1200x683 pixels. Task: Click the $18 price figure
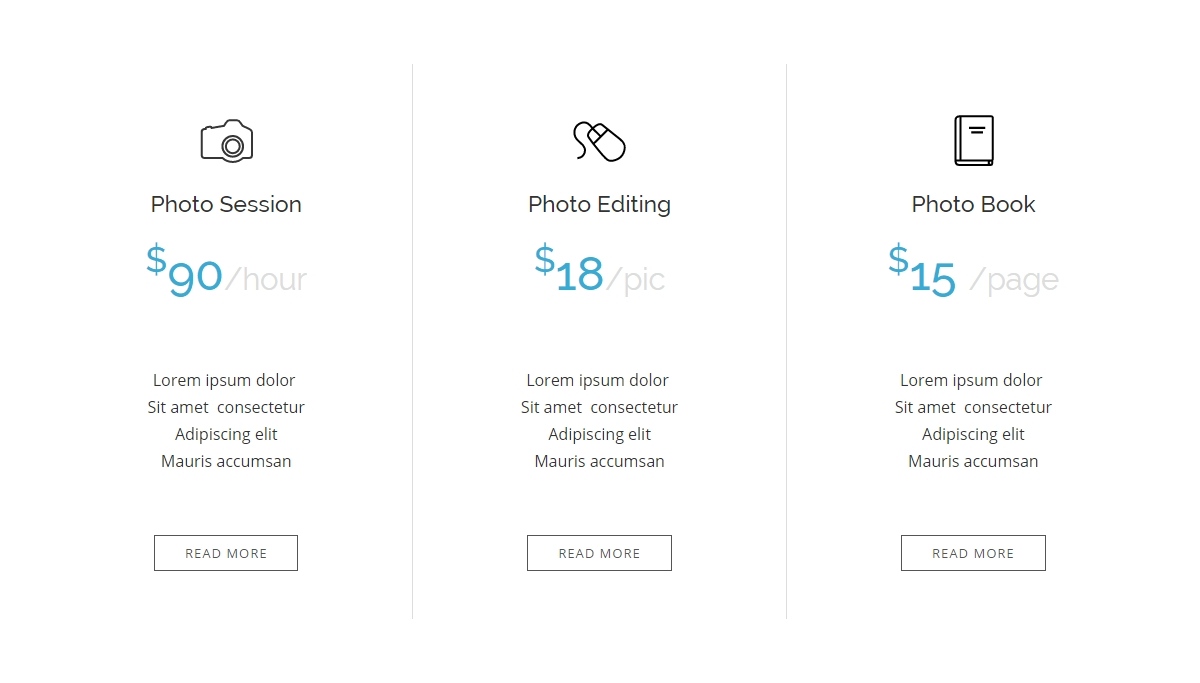click(569, 268)
